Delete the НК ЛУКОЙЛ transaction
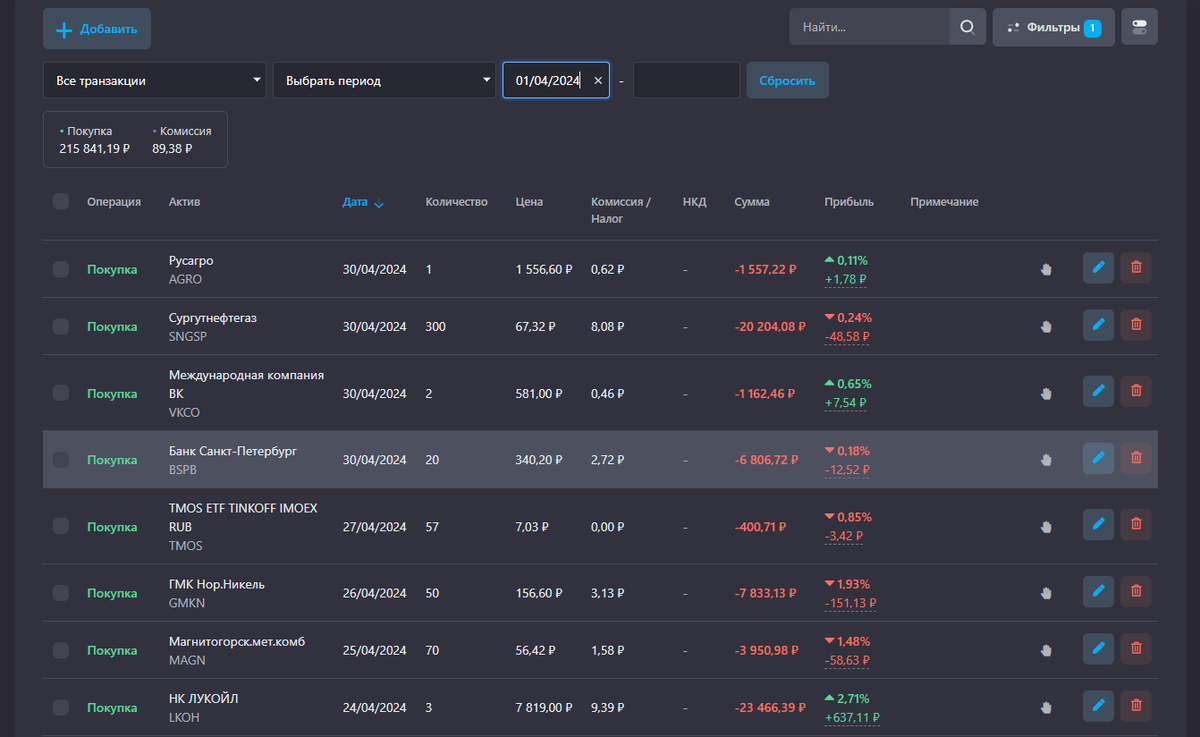The image size is (1200, 737). click(x=1136, y=705)
